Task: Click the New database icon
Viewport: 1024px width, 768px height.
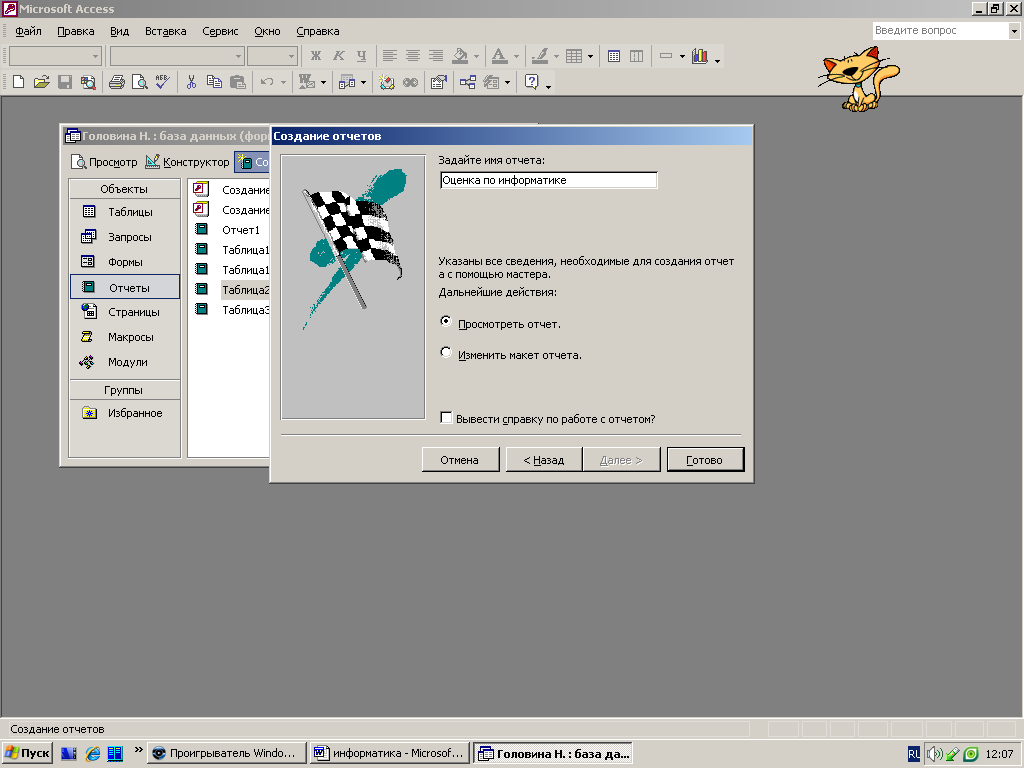Action: click(18, 82)
